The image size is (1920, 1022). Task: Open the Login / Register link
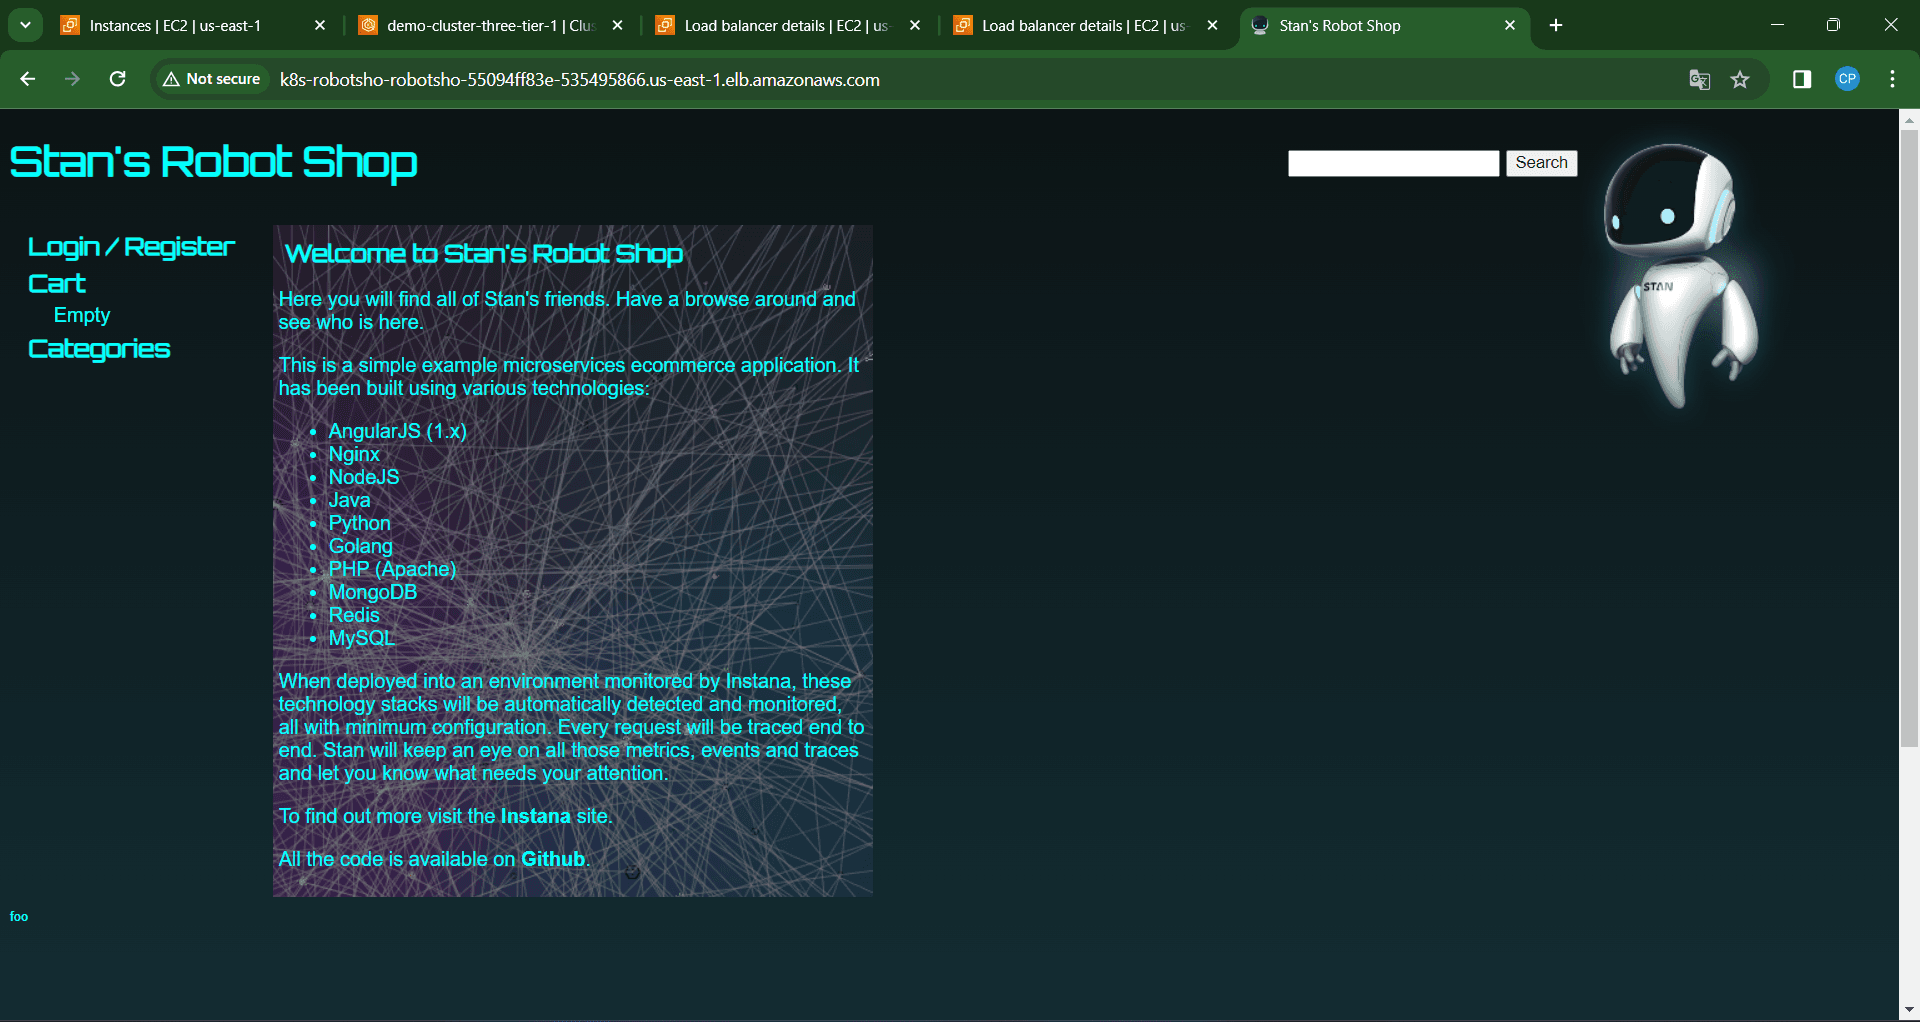(x=131, y=247)
